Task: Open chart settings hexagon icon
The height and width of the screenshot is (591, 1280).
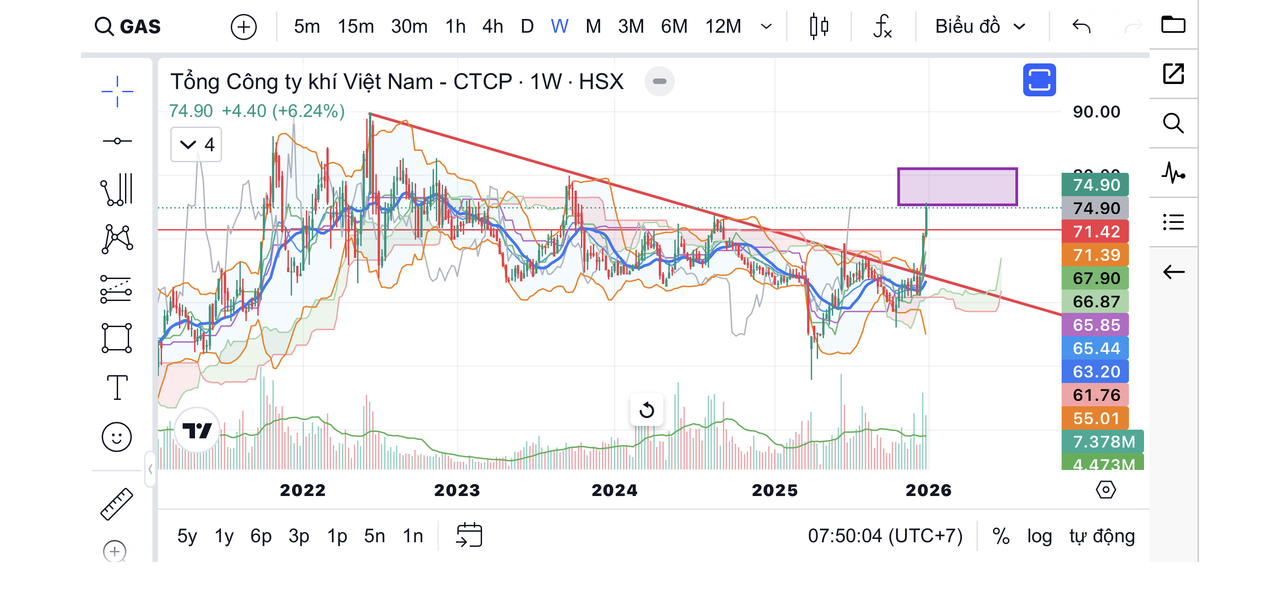Action: (1105, 490)
